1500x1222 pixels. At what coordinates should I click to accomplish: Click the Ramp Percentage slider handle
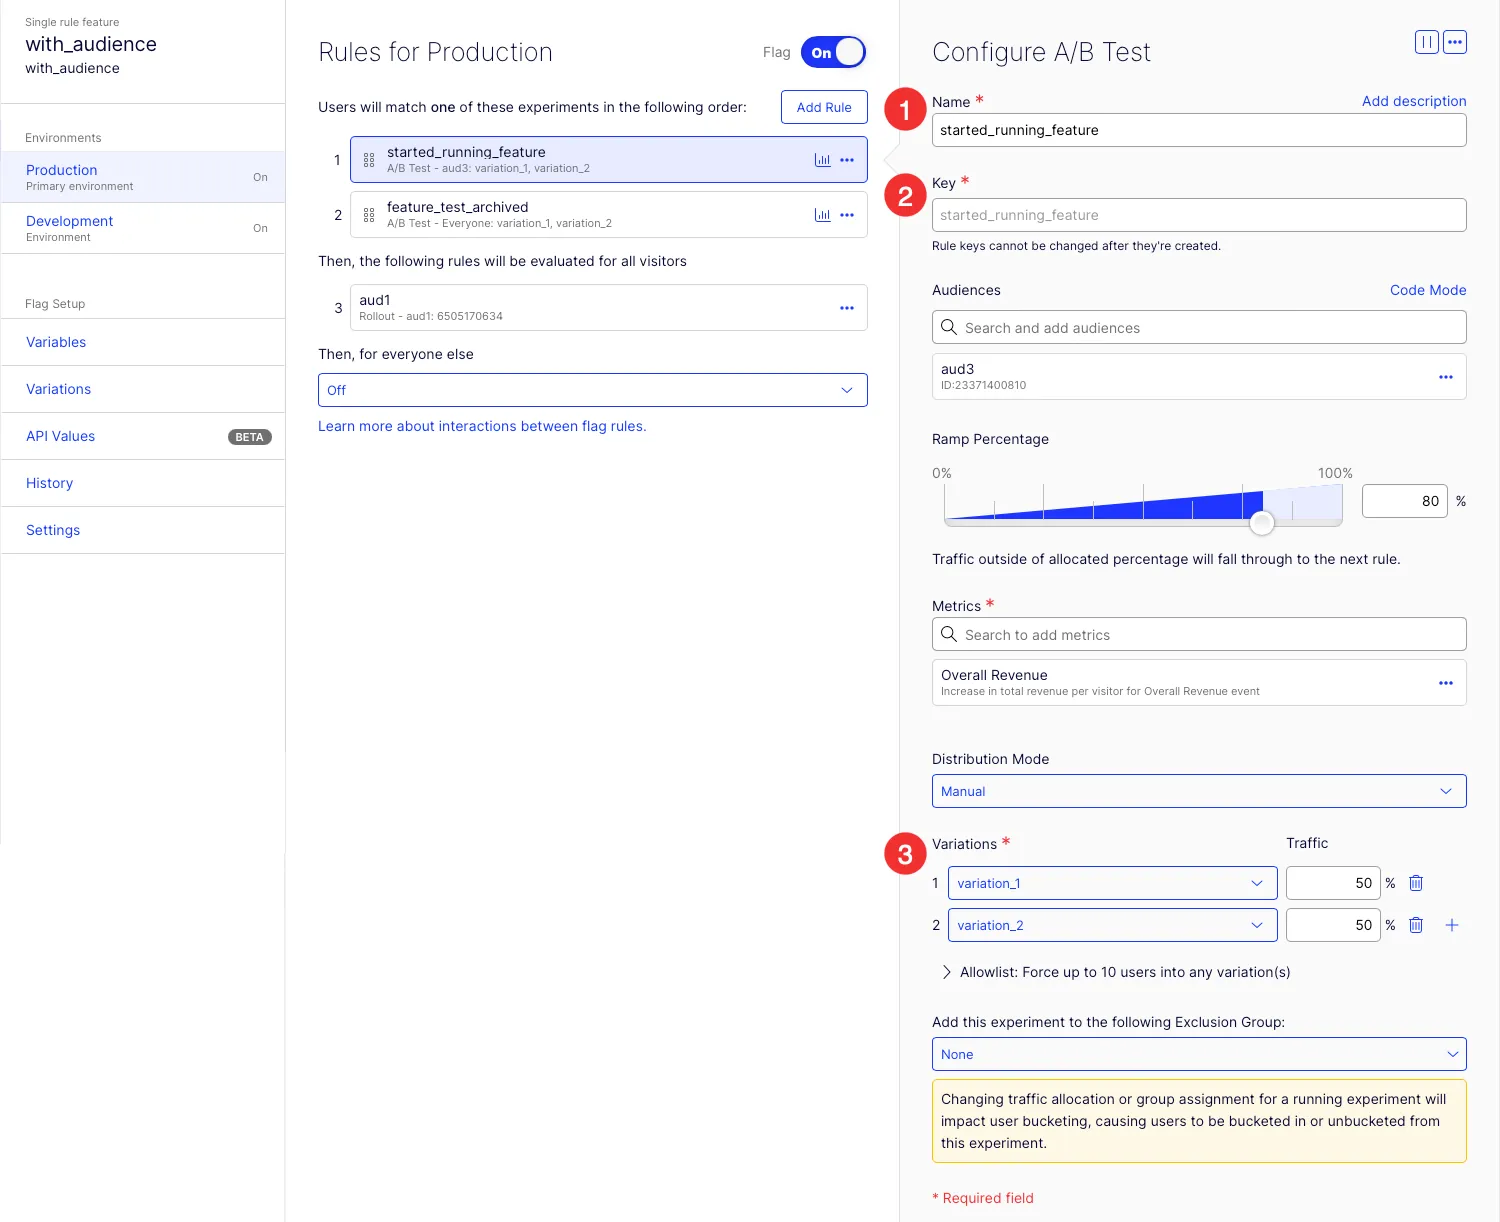point(1262,522)
